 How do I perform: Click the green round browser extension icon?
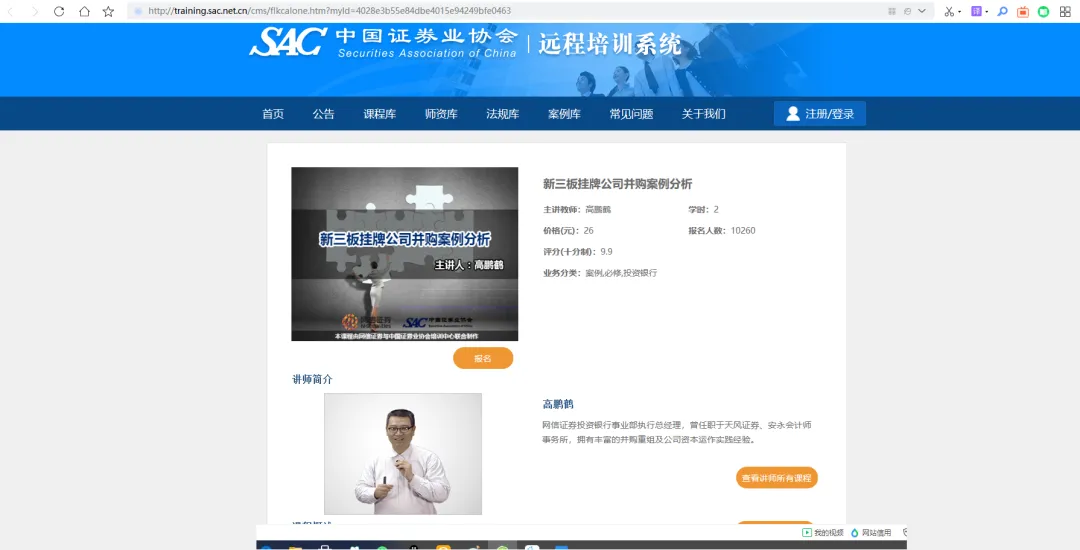(x=1043, y=11)
